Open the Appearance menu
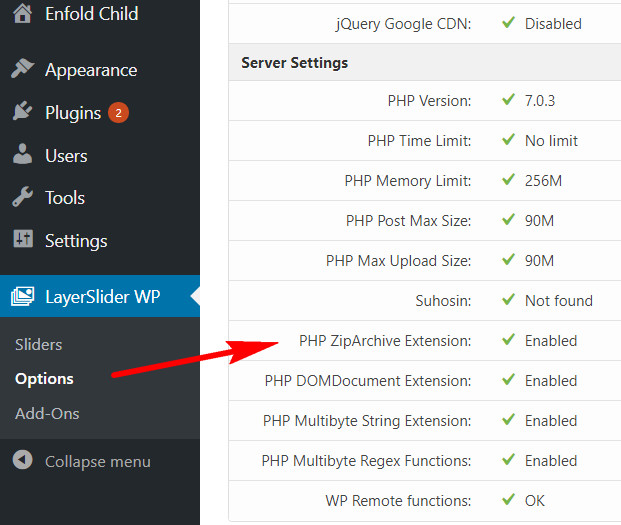621x525 pixels. tap(91, 70)
